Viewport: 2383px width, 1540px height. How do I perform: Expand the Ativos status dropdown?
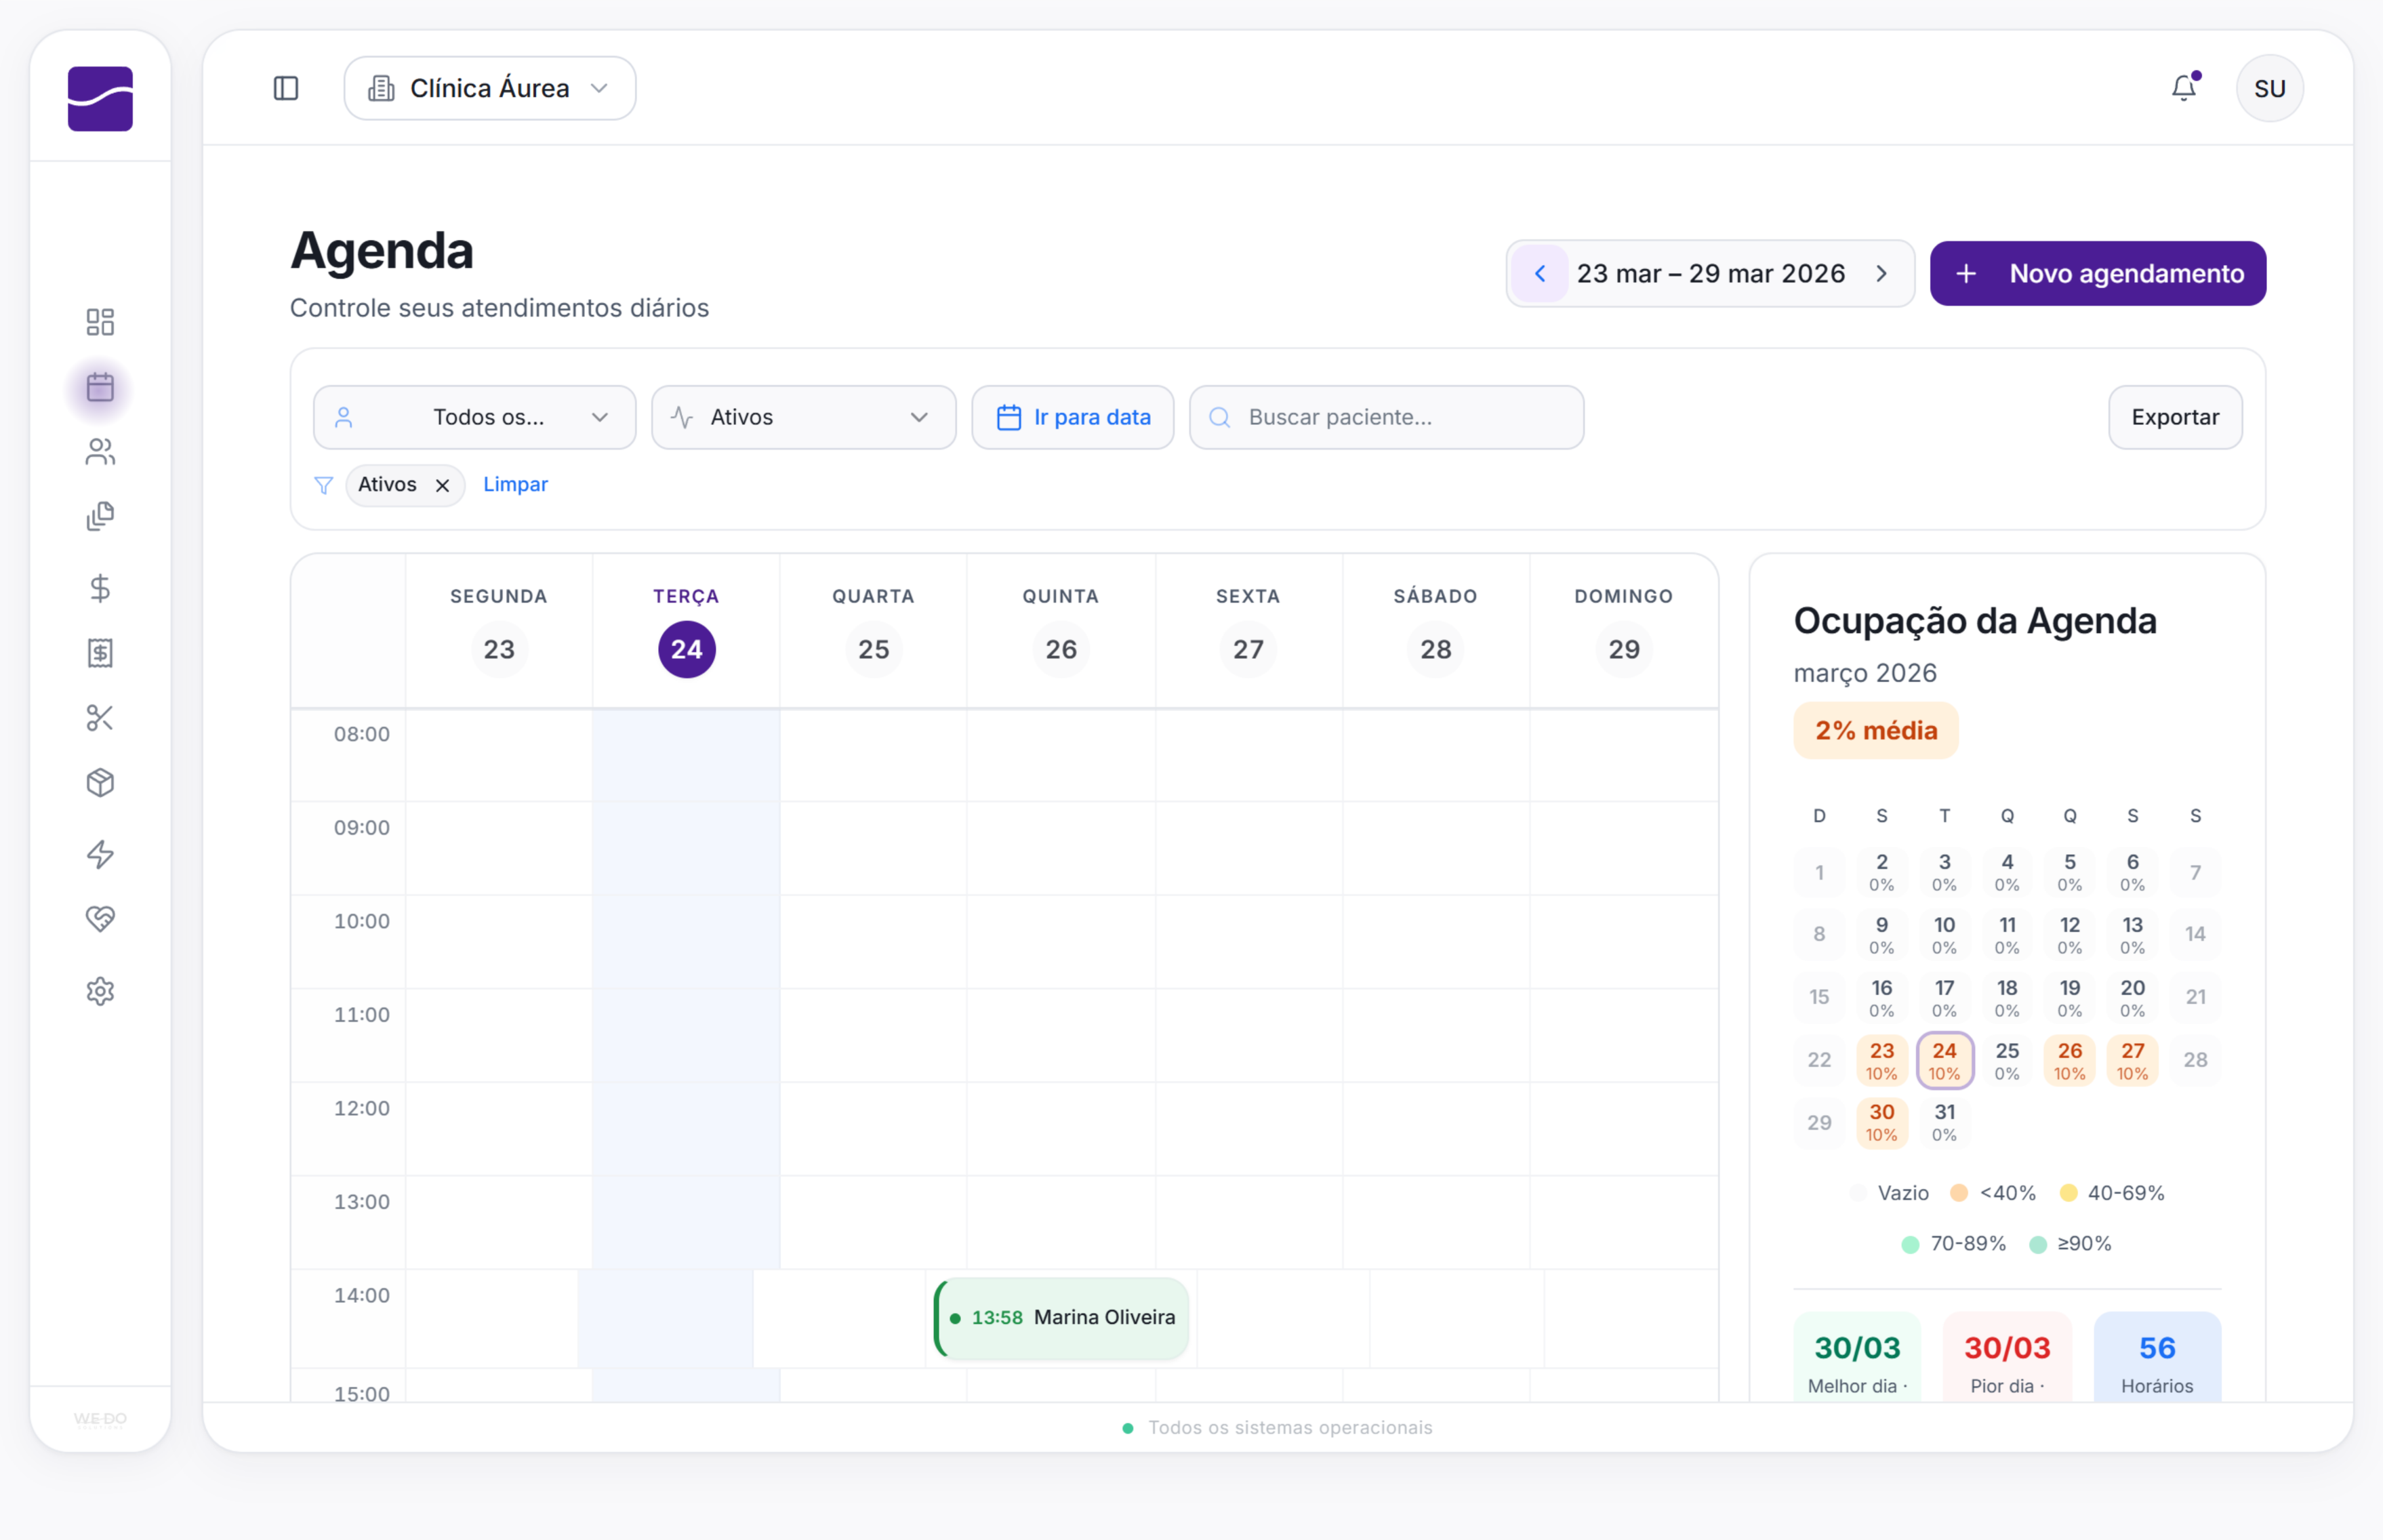803,417
